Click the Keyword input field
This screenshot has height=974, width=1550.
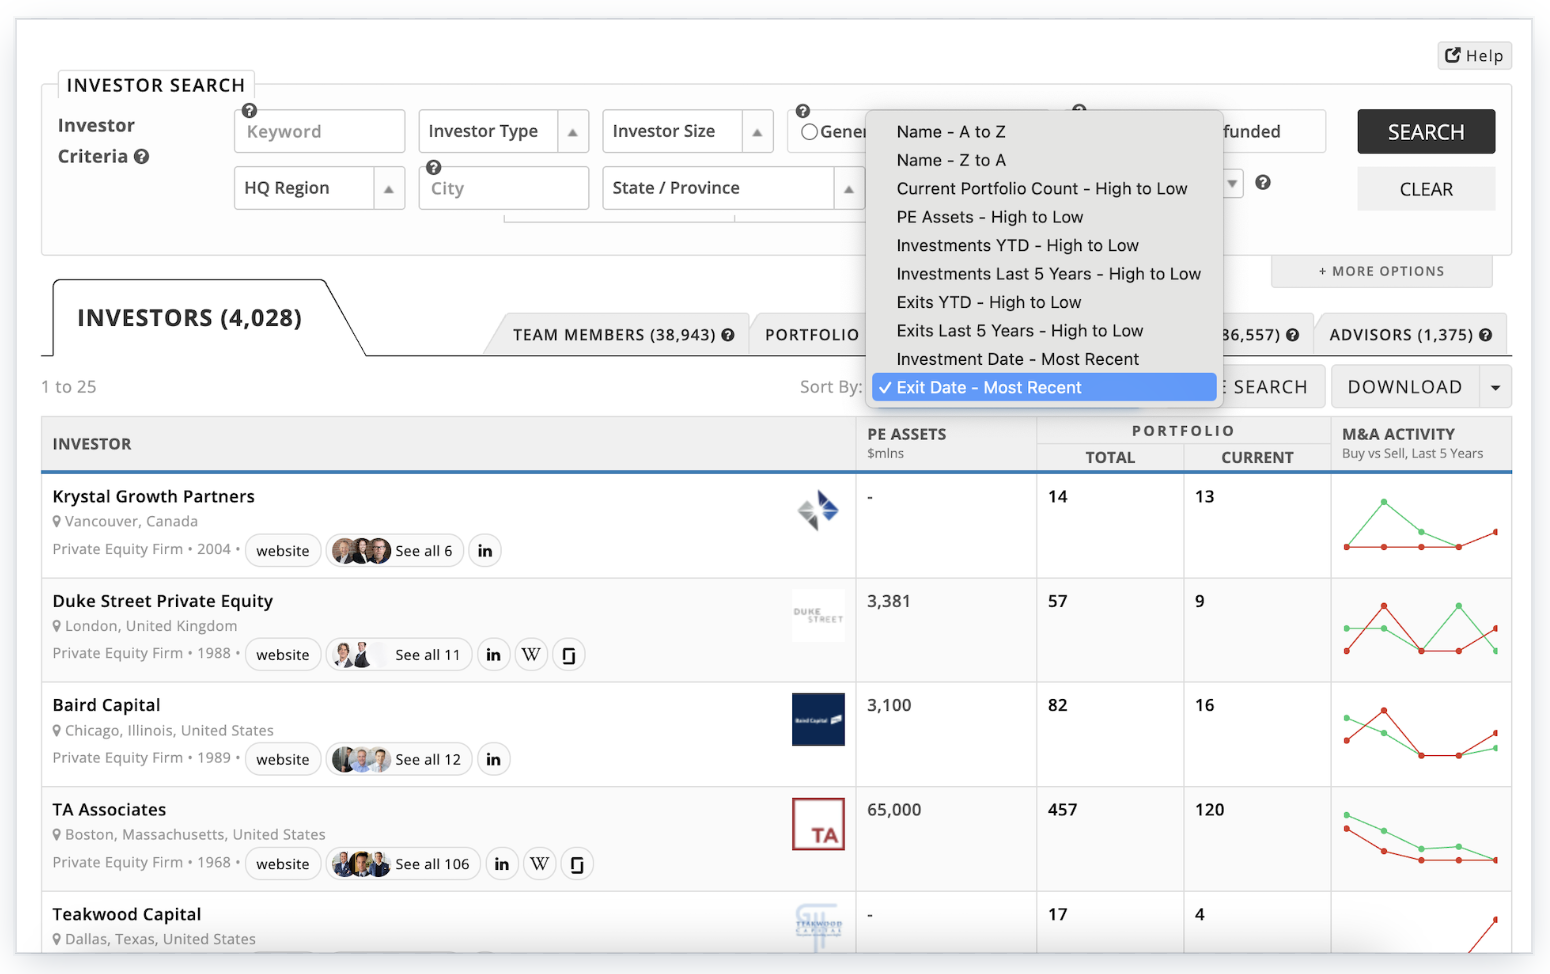coord(319,132)
